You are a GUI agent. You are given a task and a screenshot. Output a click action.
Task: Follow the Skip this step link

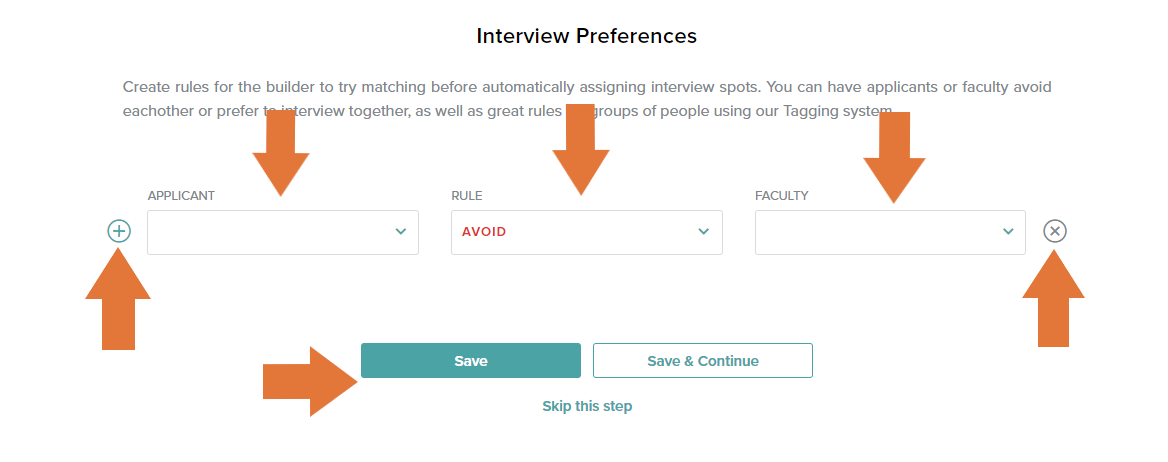coord(587,406)
